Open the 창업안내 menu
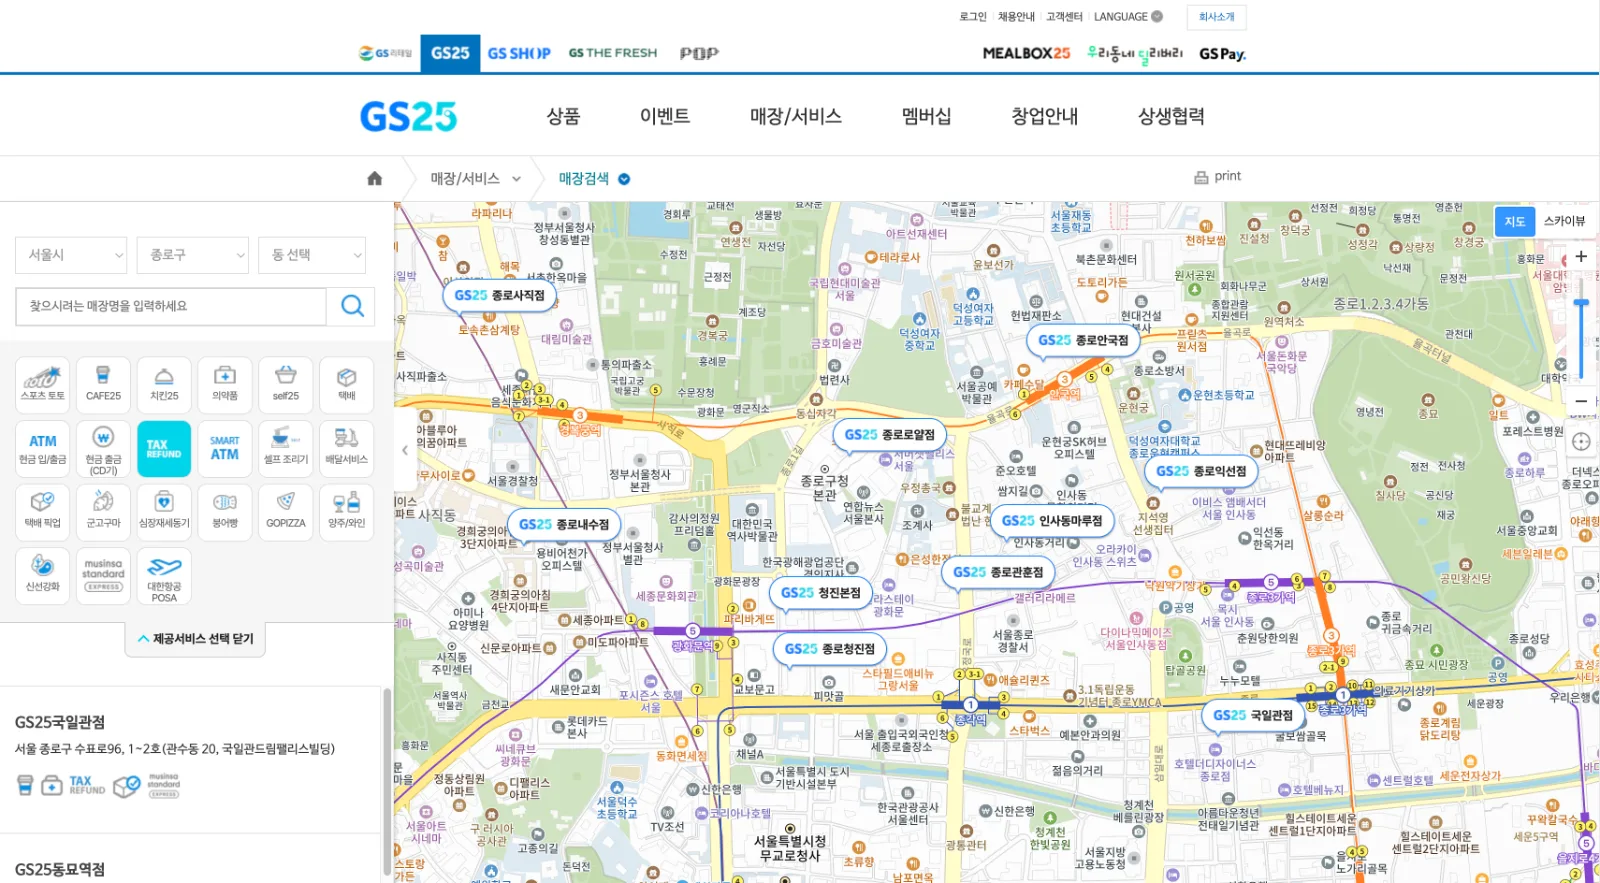The width and height of the screenshot is (1600, 883). coord(1045,116)
